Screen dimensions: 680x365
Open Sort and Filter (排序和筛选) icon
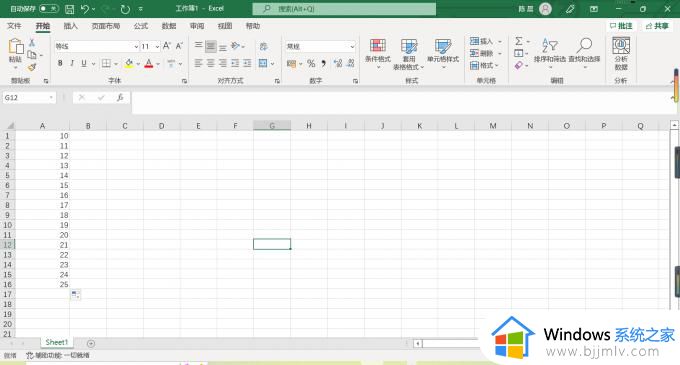coord(549,45)
